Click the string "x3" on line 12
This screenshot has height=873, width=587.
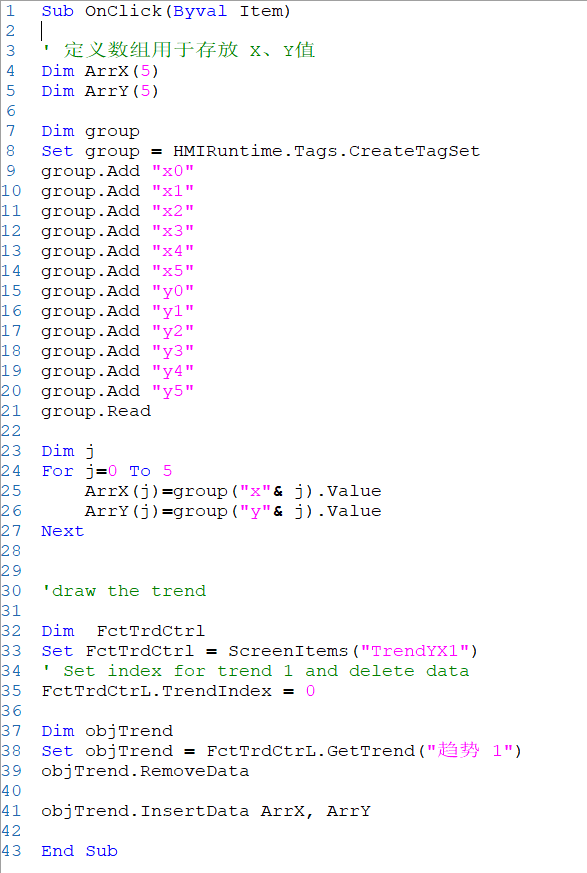click(173, 231)
